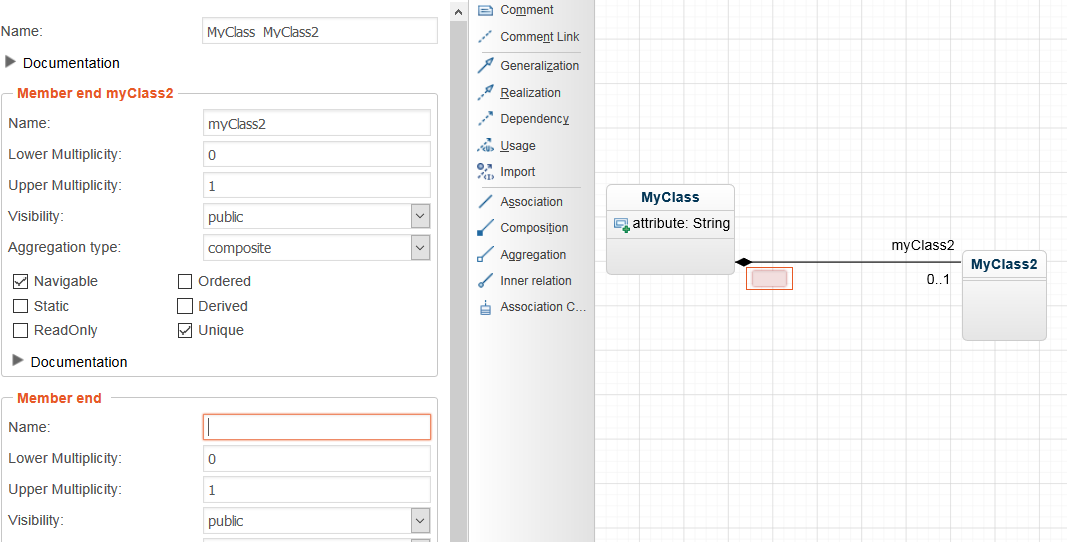Select the Composition tool

pos(533,228)
